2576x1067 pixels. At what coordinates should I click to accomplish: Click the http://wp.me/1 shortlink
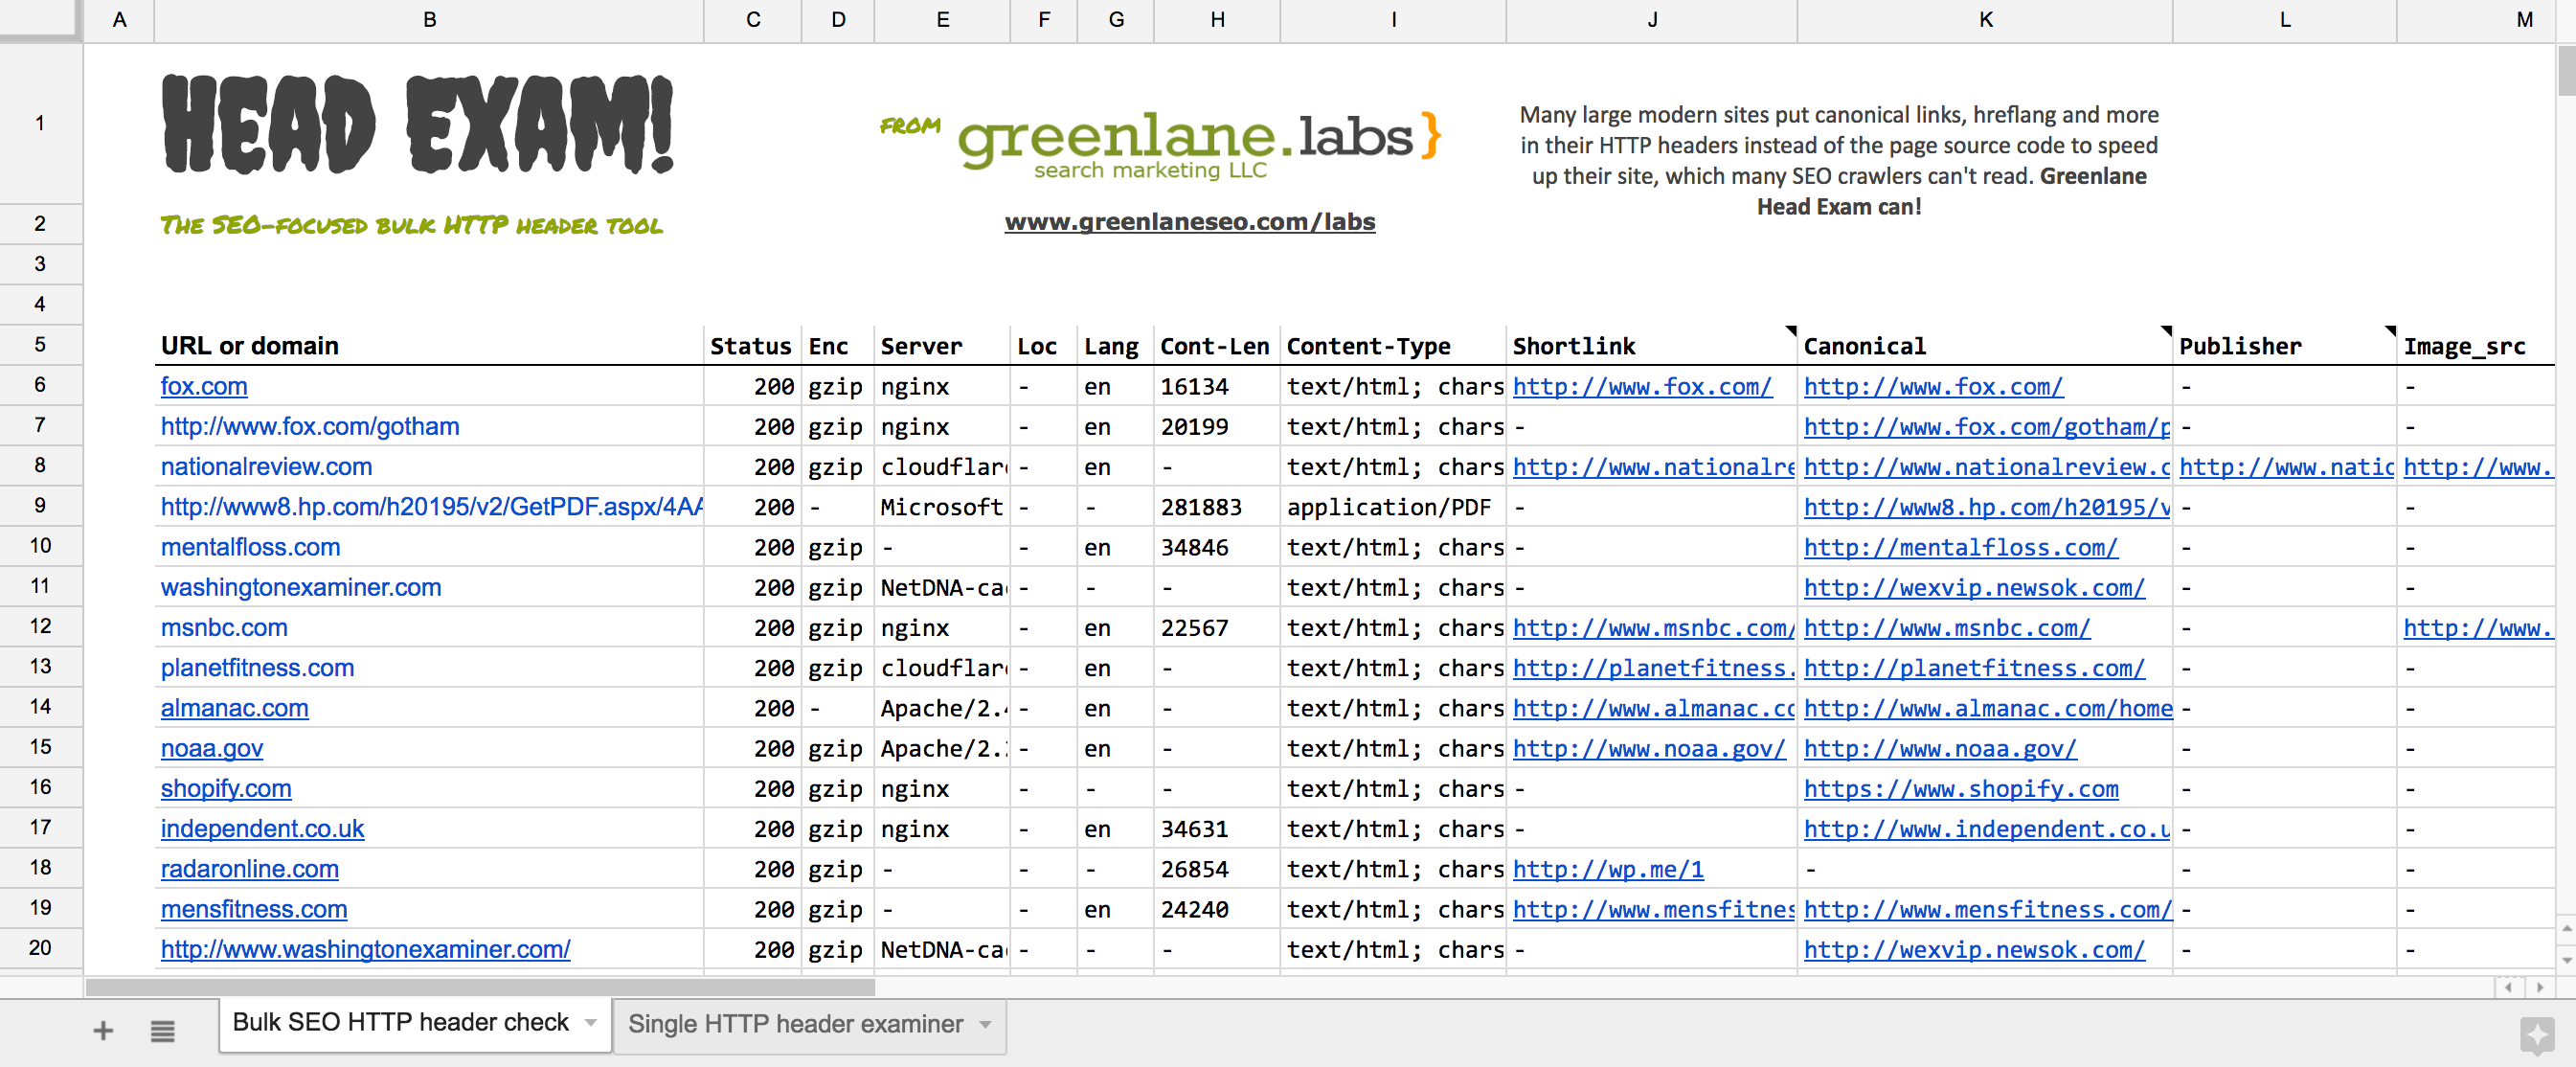point(1607,870)
